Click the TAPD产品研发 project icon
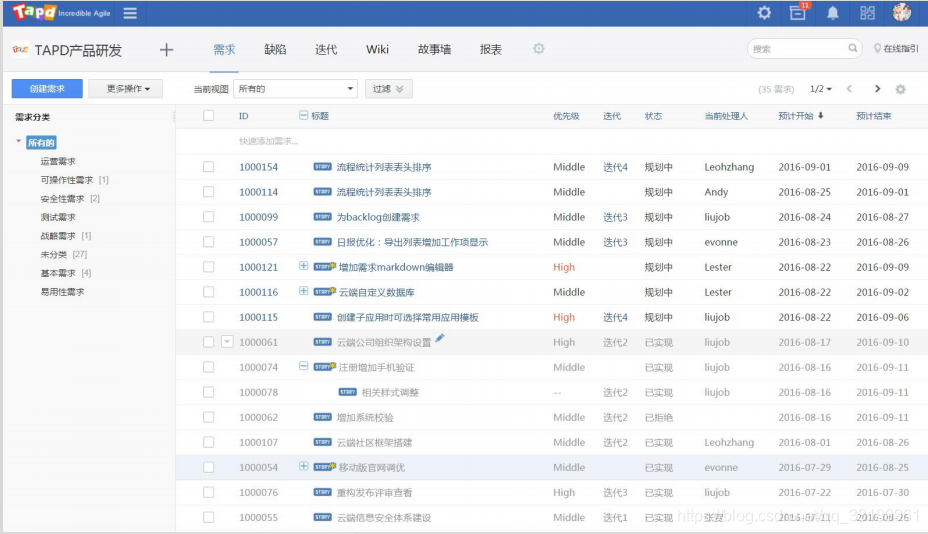The width and height of the screenshot is (928, 534). click(x=20, y=50)
